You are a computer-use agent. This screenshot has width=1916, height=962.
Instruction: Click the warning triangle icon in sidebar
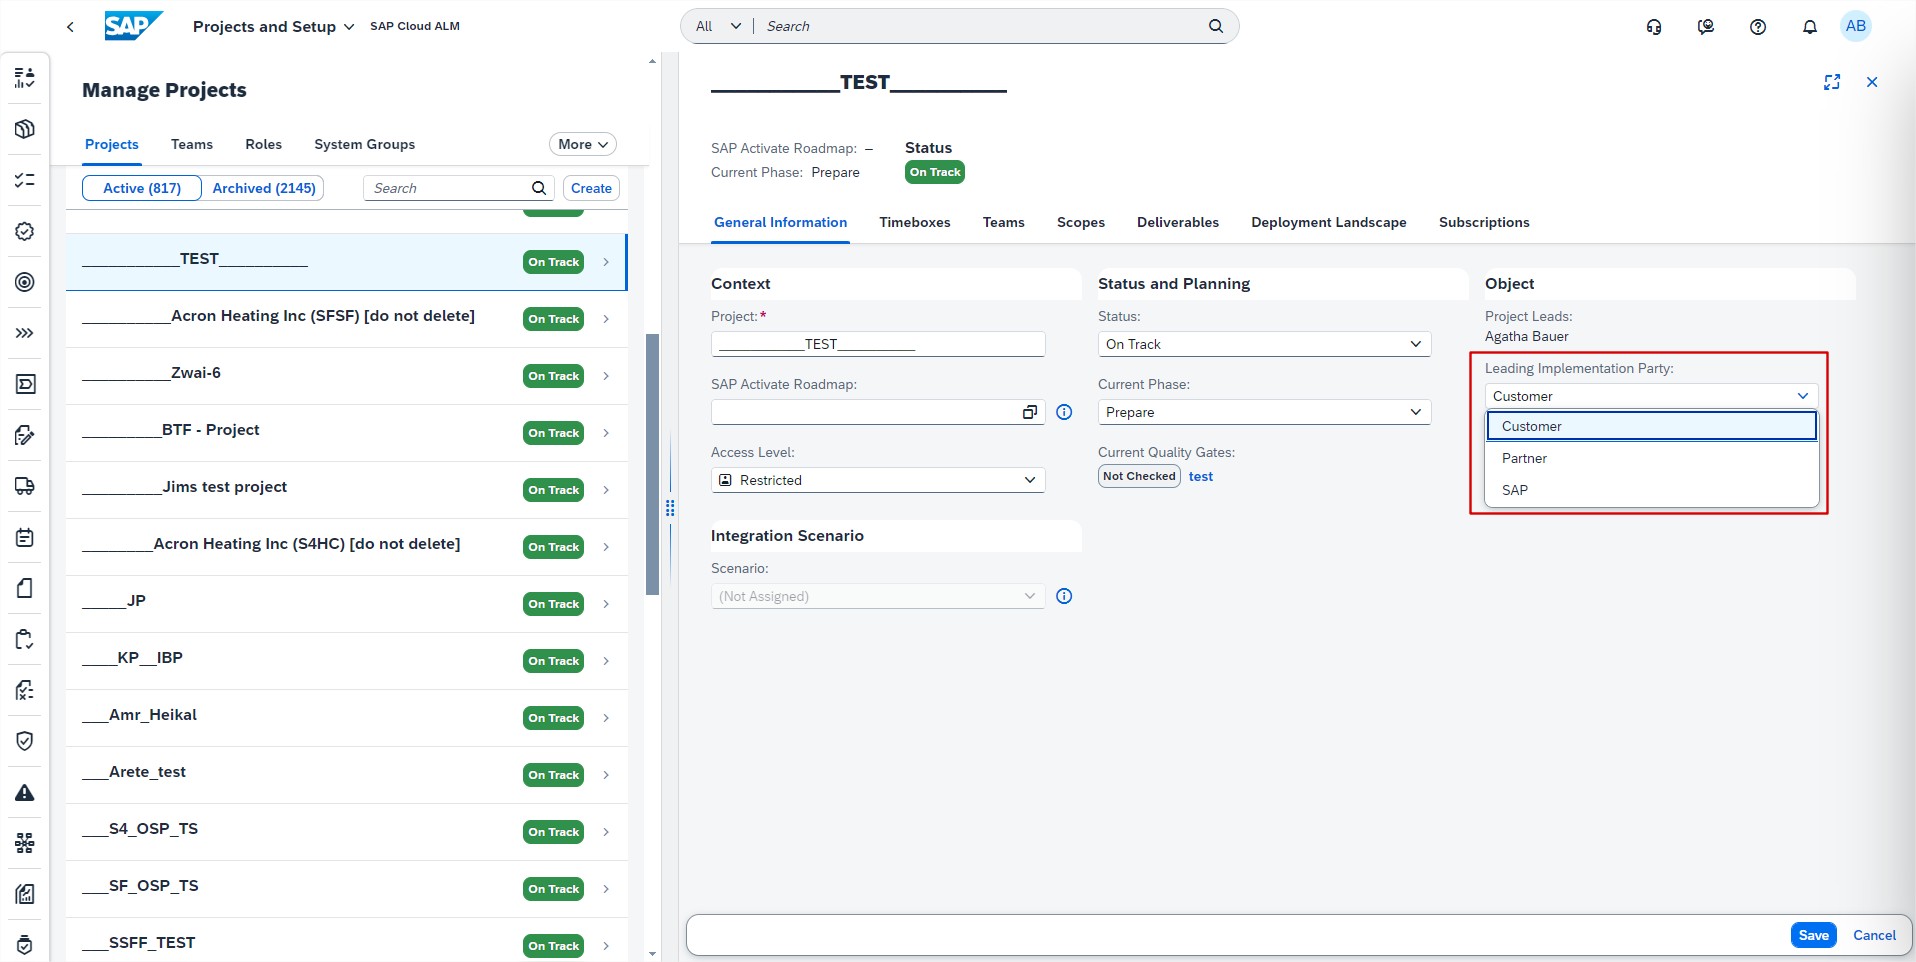click(25, 793)
